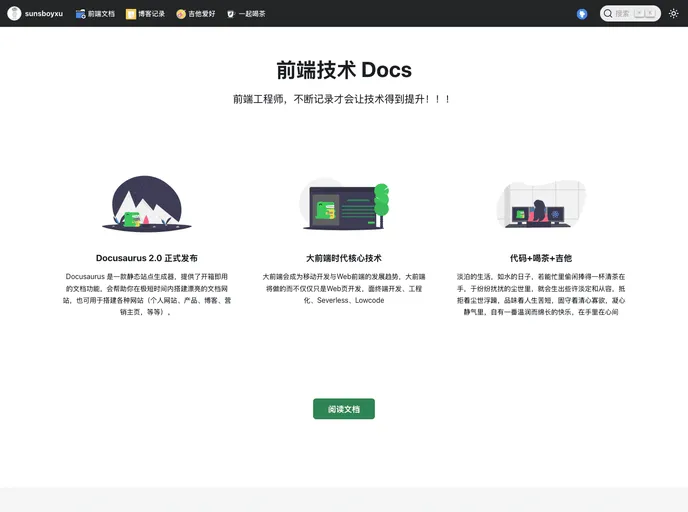Click the tagline 前端工程师，不断记录才会让技术得到提升
Image resolution: width=688 pixels, height=512 pixels.
(x=341, y=99)
